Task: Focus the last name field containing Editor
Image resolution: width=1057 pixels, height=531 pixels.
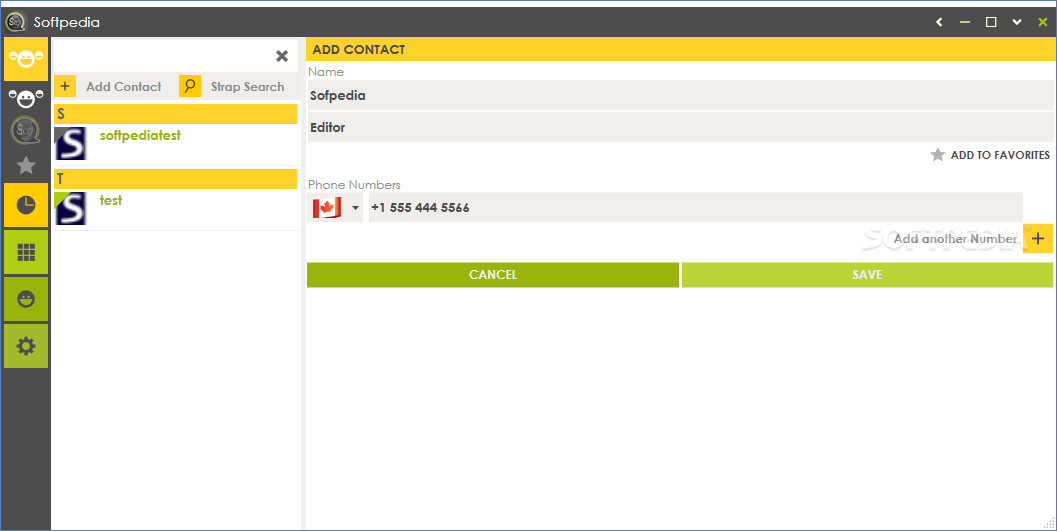Action: 680,127
